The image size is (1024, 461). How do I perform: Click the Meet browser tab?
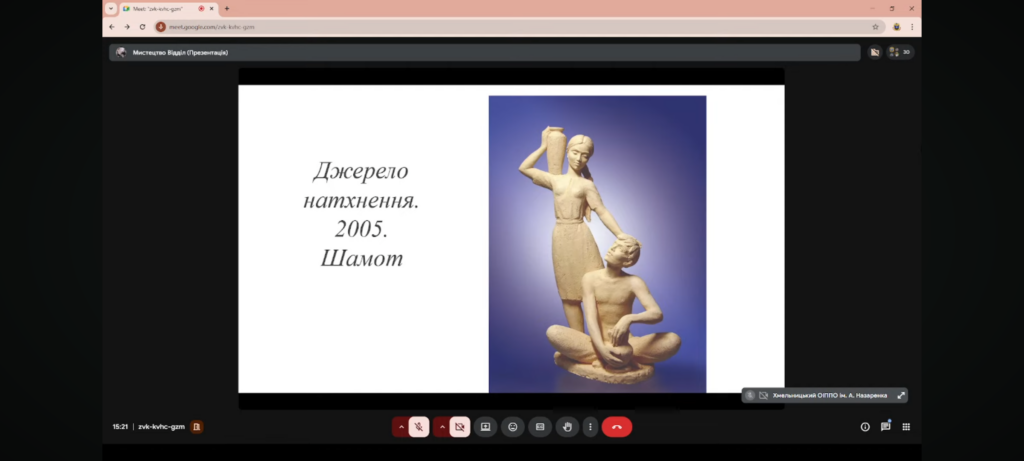(160, 8)
